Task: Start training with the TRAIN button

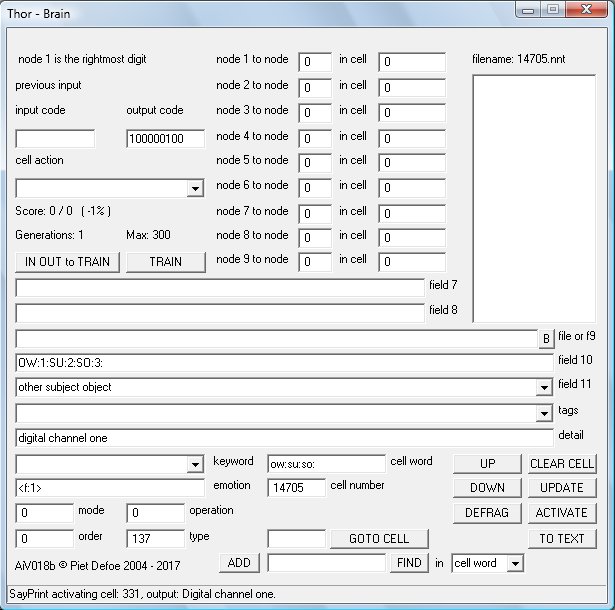Action: (x=166, y=262)
